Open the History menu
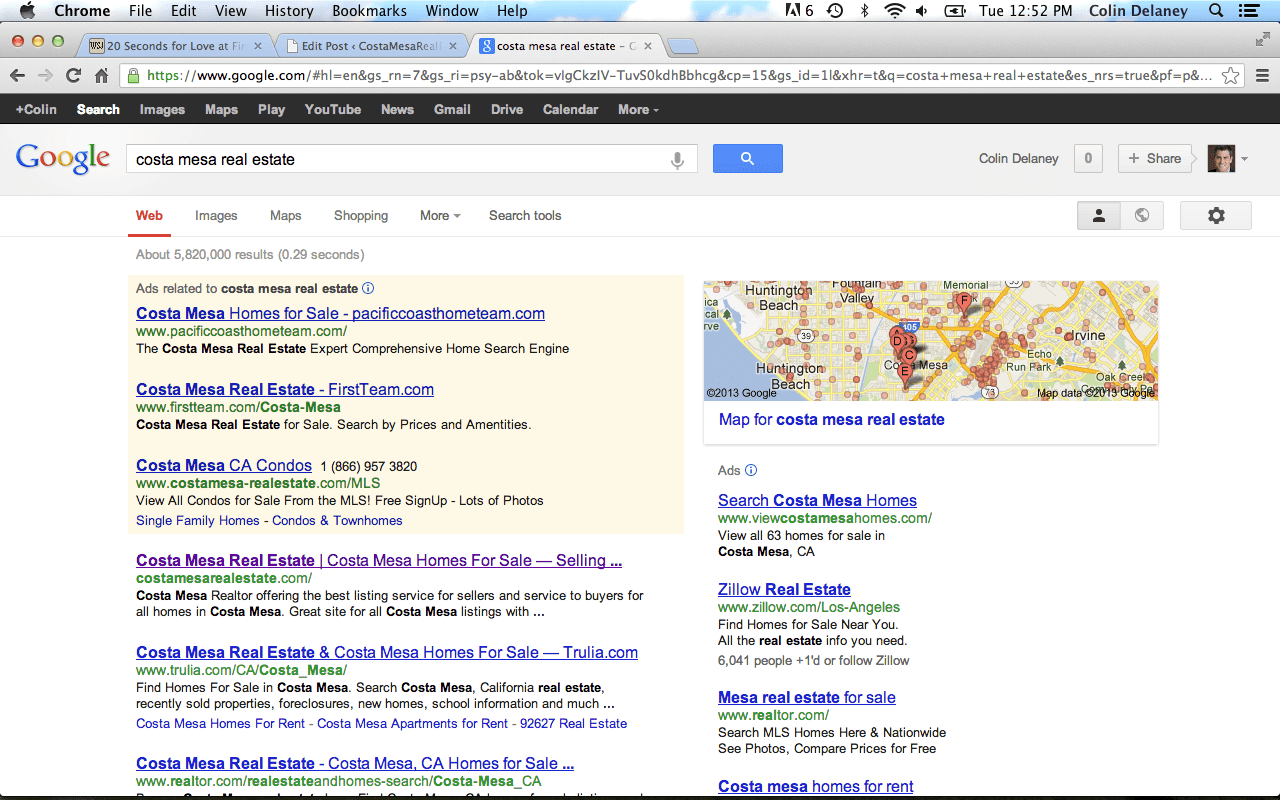This screenshot has width=1280, height=800. pos(289,11)
